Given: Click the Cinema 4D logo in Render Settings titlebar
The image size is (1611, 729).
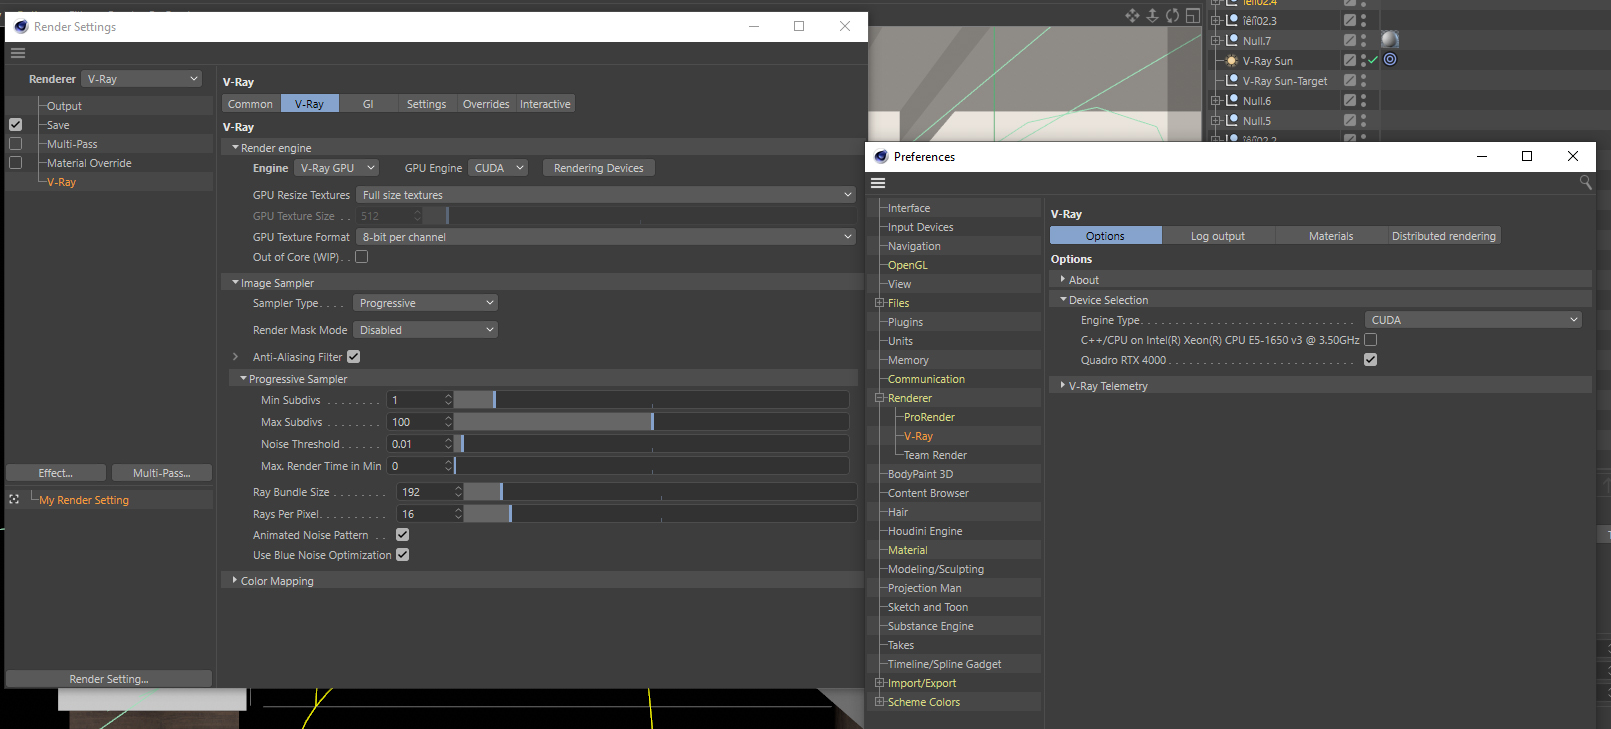Looking at the screenshot, I should (x=21, y=27).
